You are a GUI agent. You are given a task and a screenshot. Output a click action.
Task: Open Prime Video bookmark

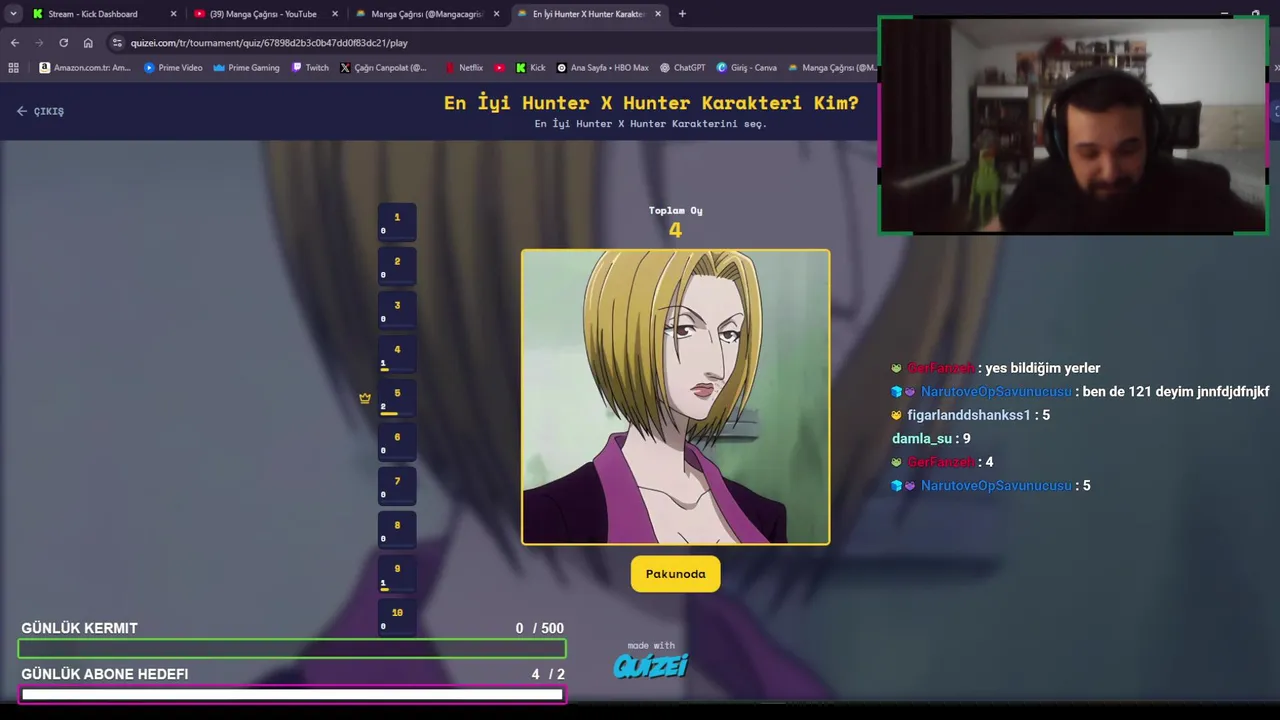[173, 68]
